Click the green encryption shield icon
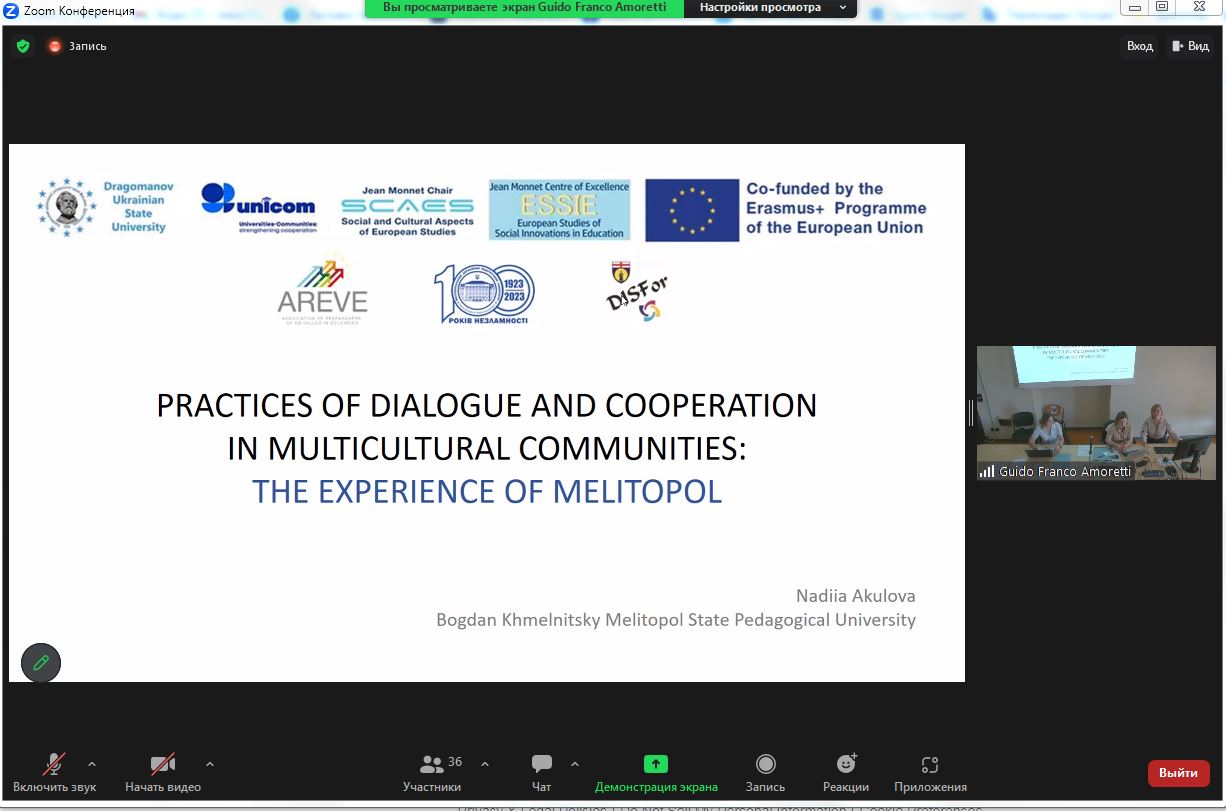The width and height of the screenshot is (1226, 811). 23,46
